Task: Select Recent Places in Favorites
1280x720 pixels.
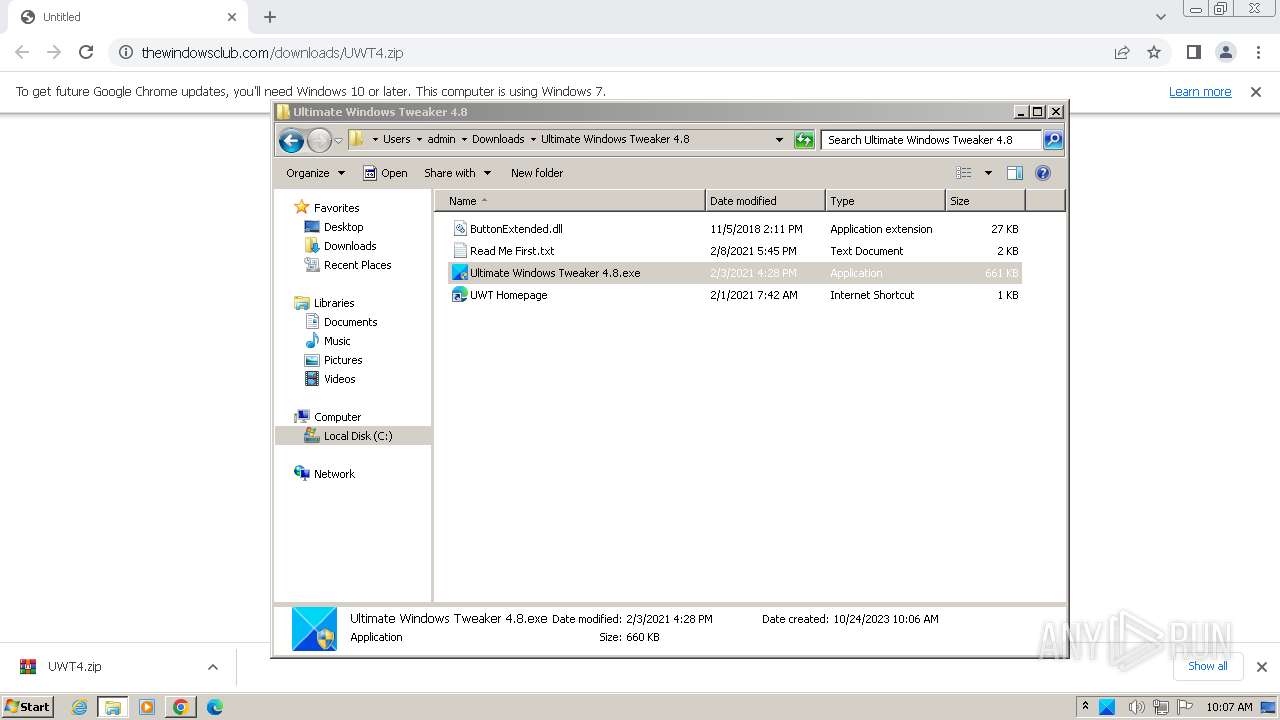Action: (x=357, y=265)
